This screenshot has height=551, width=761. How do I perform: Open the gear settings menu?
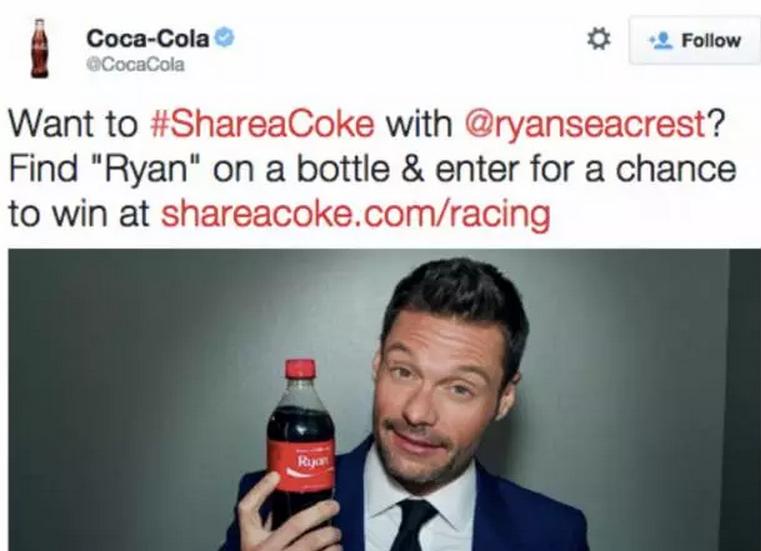(x=599, y=39)
